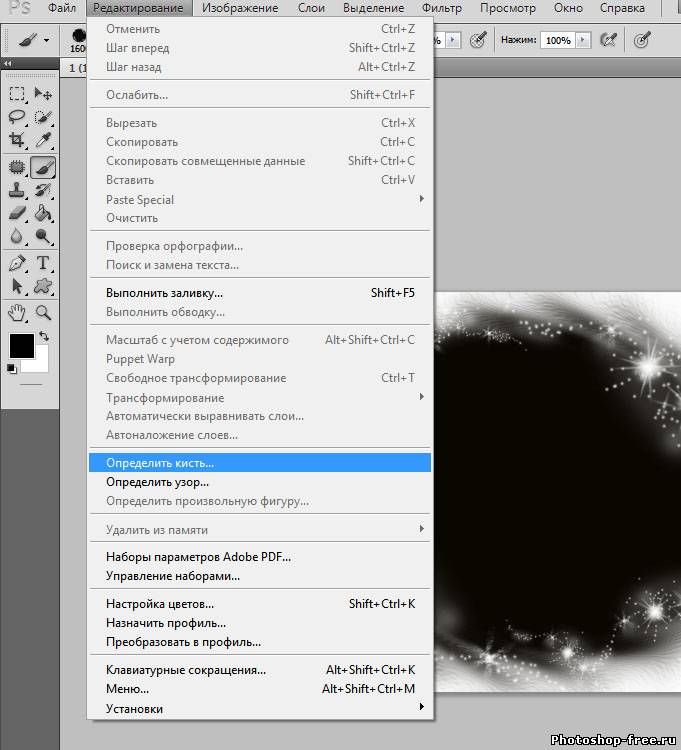Toggle airbrush mode in options bar
Viewport: 681px width, 750px height.
tap(610, 40)
